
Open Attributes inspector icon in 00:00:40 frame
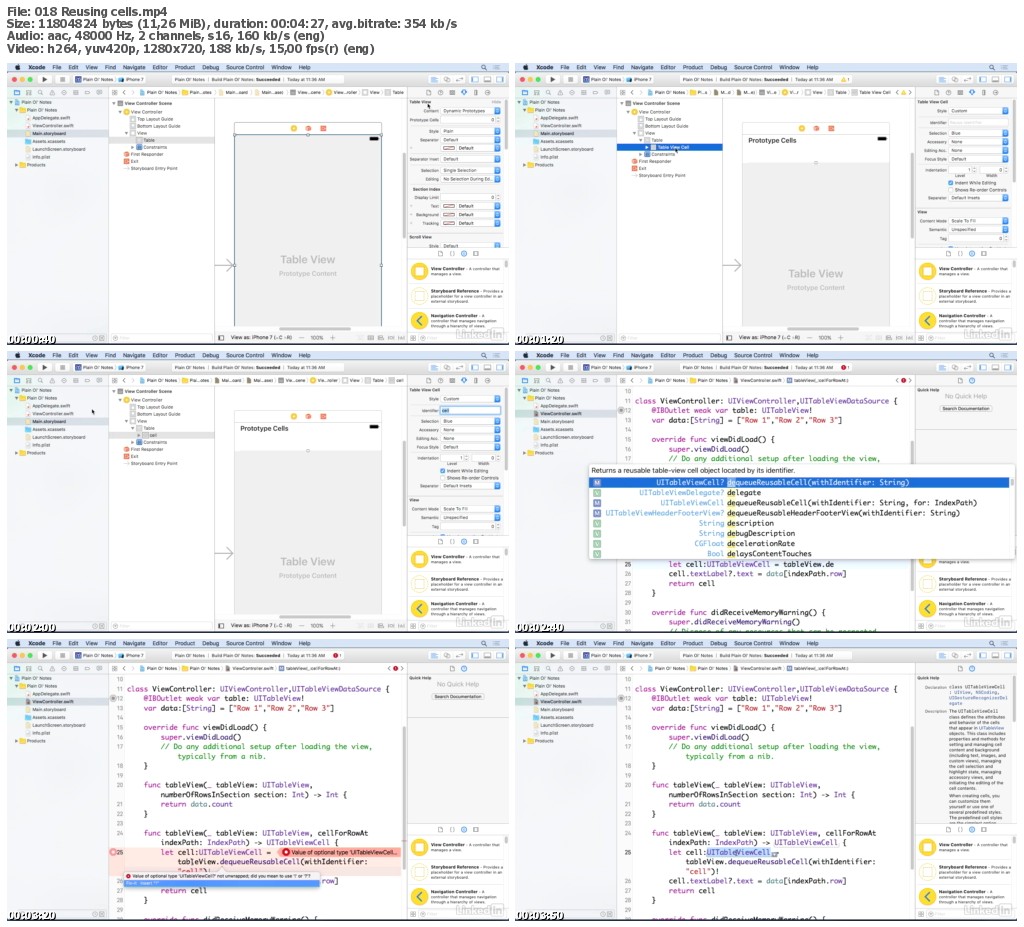click(x=464, y=93)
